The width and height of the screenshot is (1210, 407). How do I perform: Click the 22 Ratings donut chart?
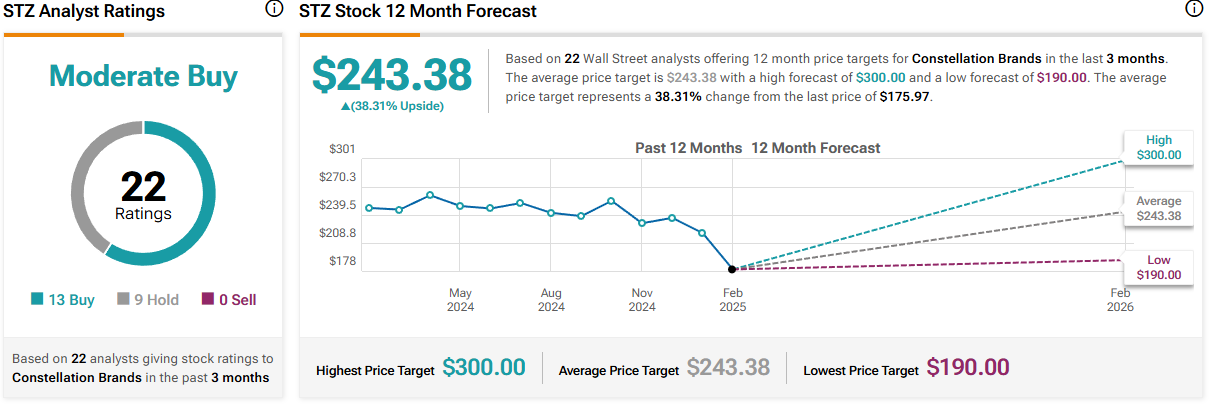click(143, 194)
